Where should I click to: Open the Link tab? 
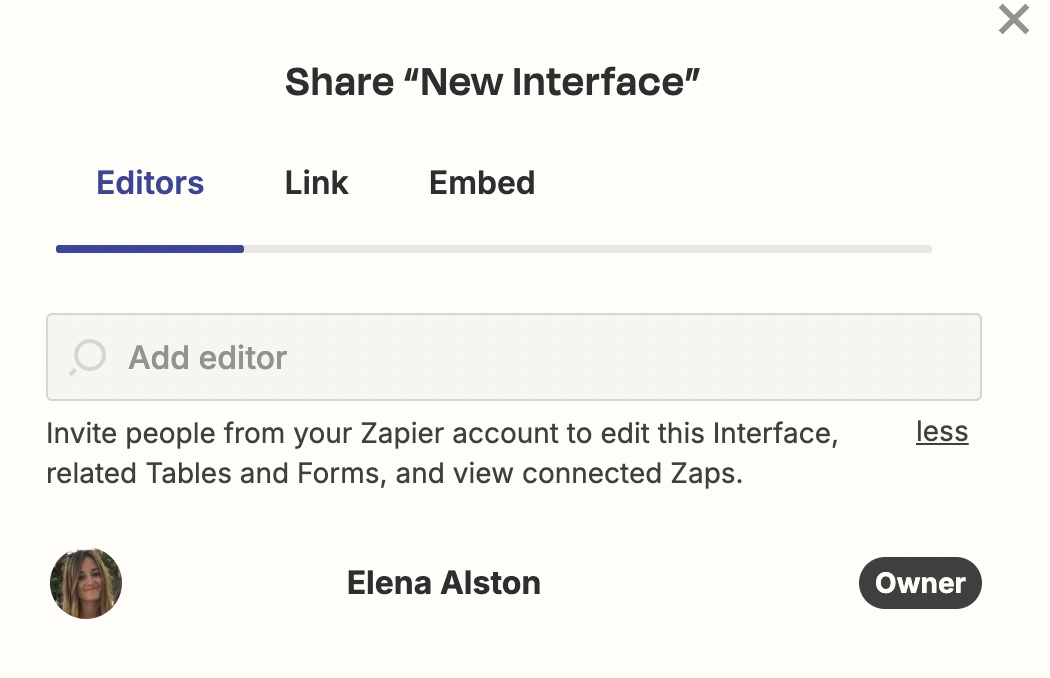[x=316, y=183]
